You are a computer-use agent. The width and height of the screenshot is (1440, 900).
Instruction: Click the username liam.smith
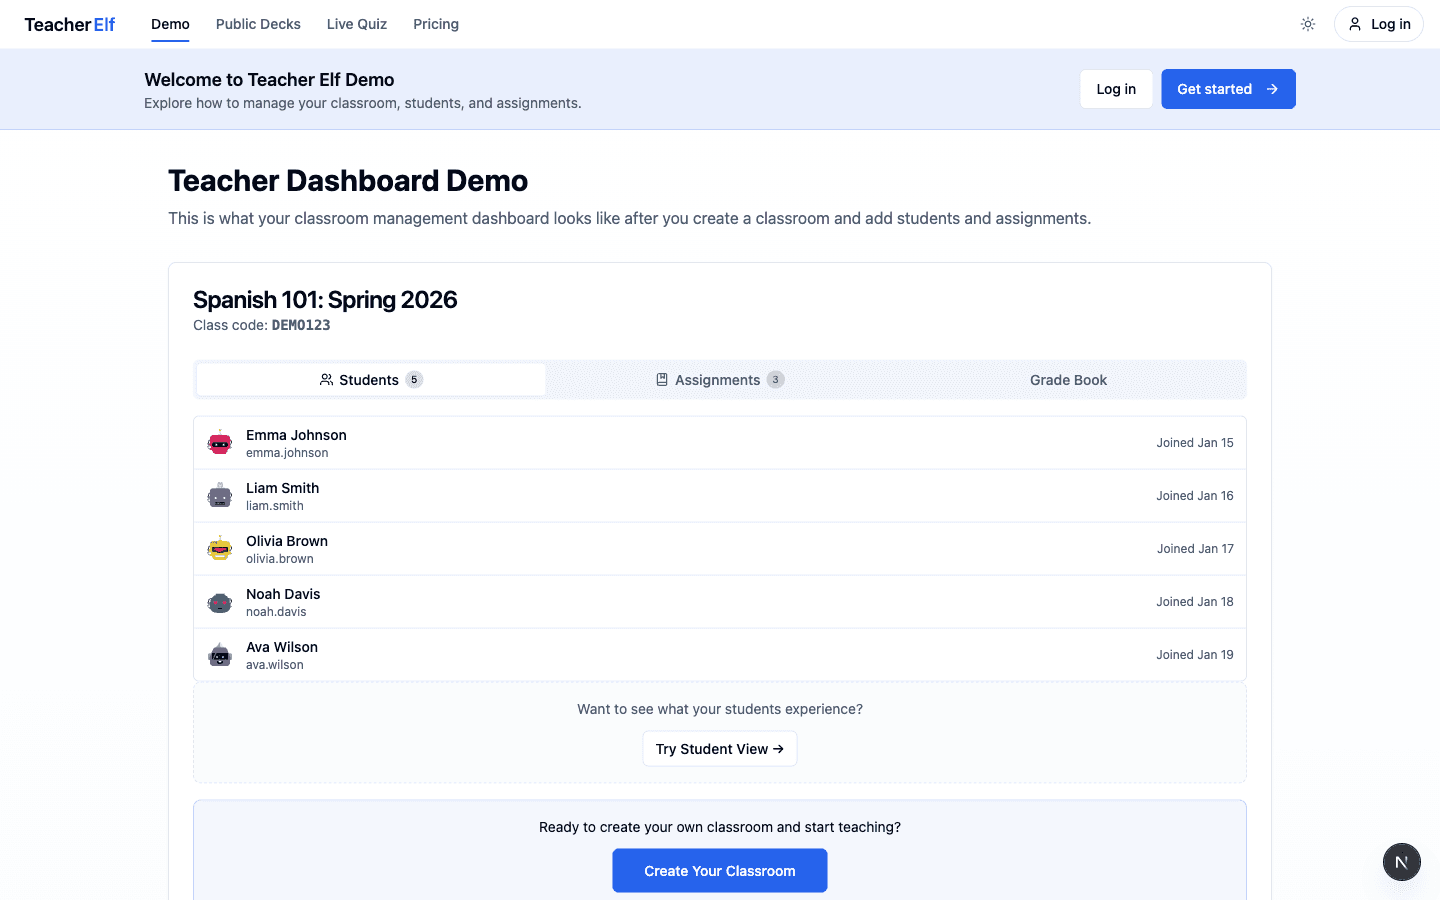pos(275,506)
